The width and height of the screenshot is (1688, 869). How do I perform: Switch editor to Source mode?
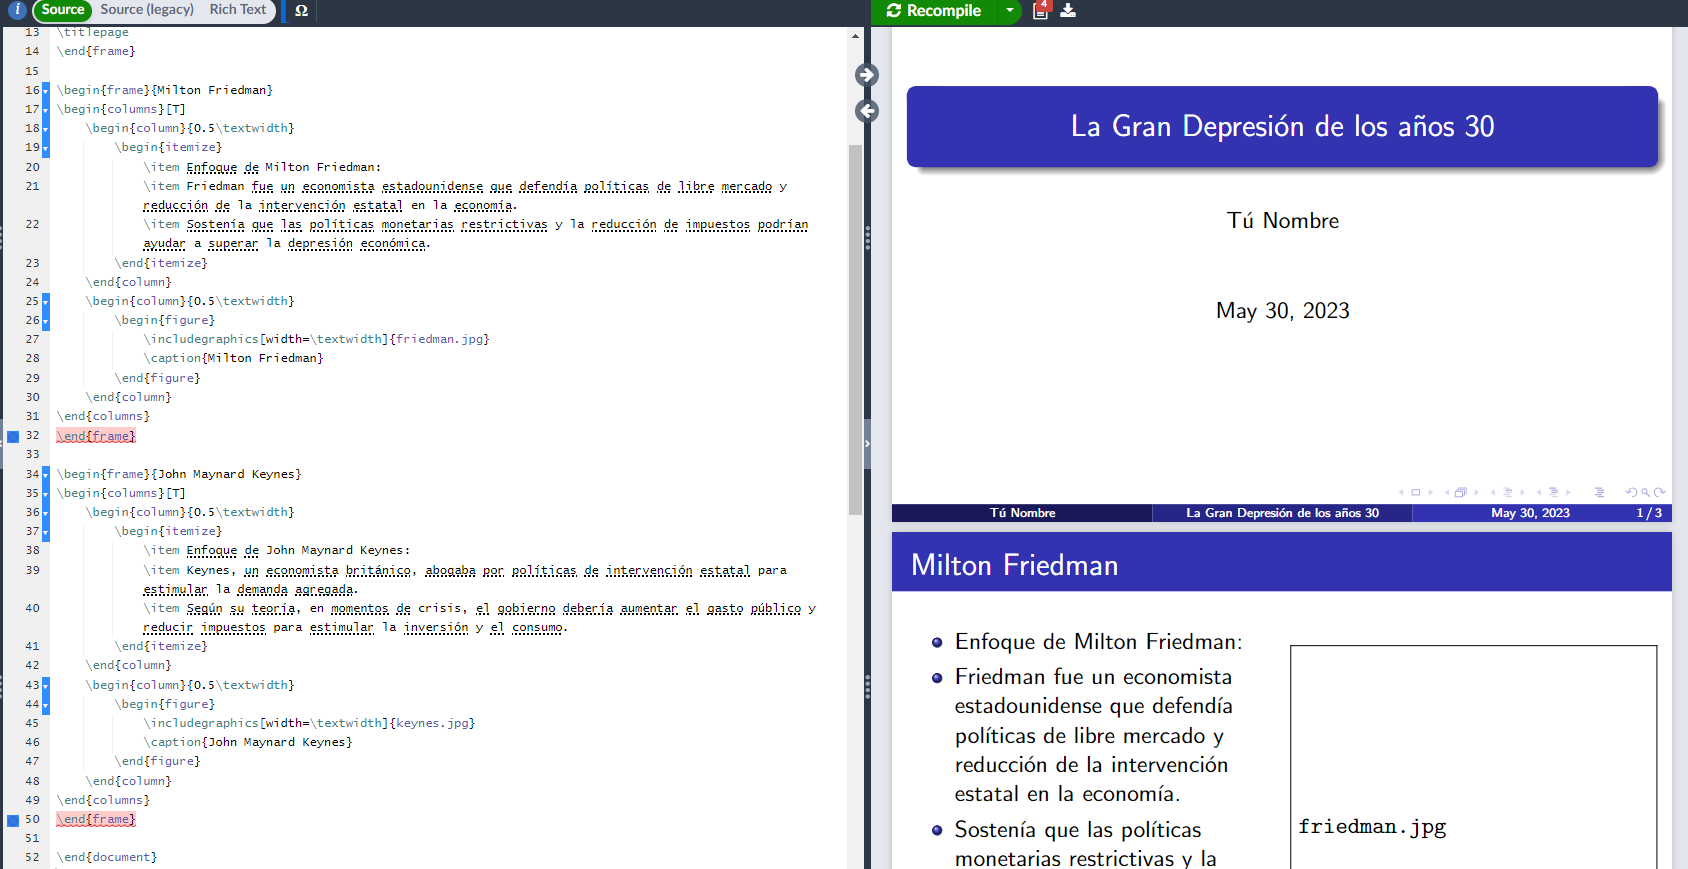click(63, 10)
